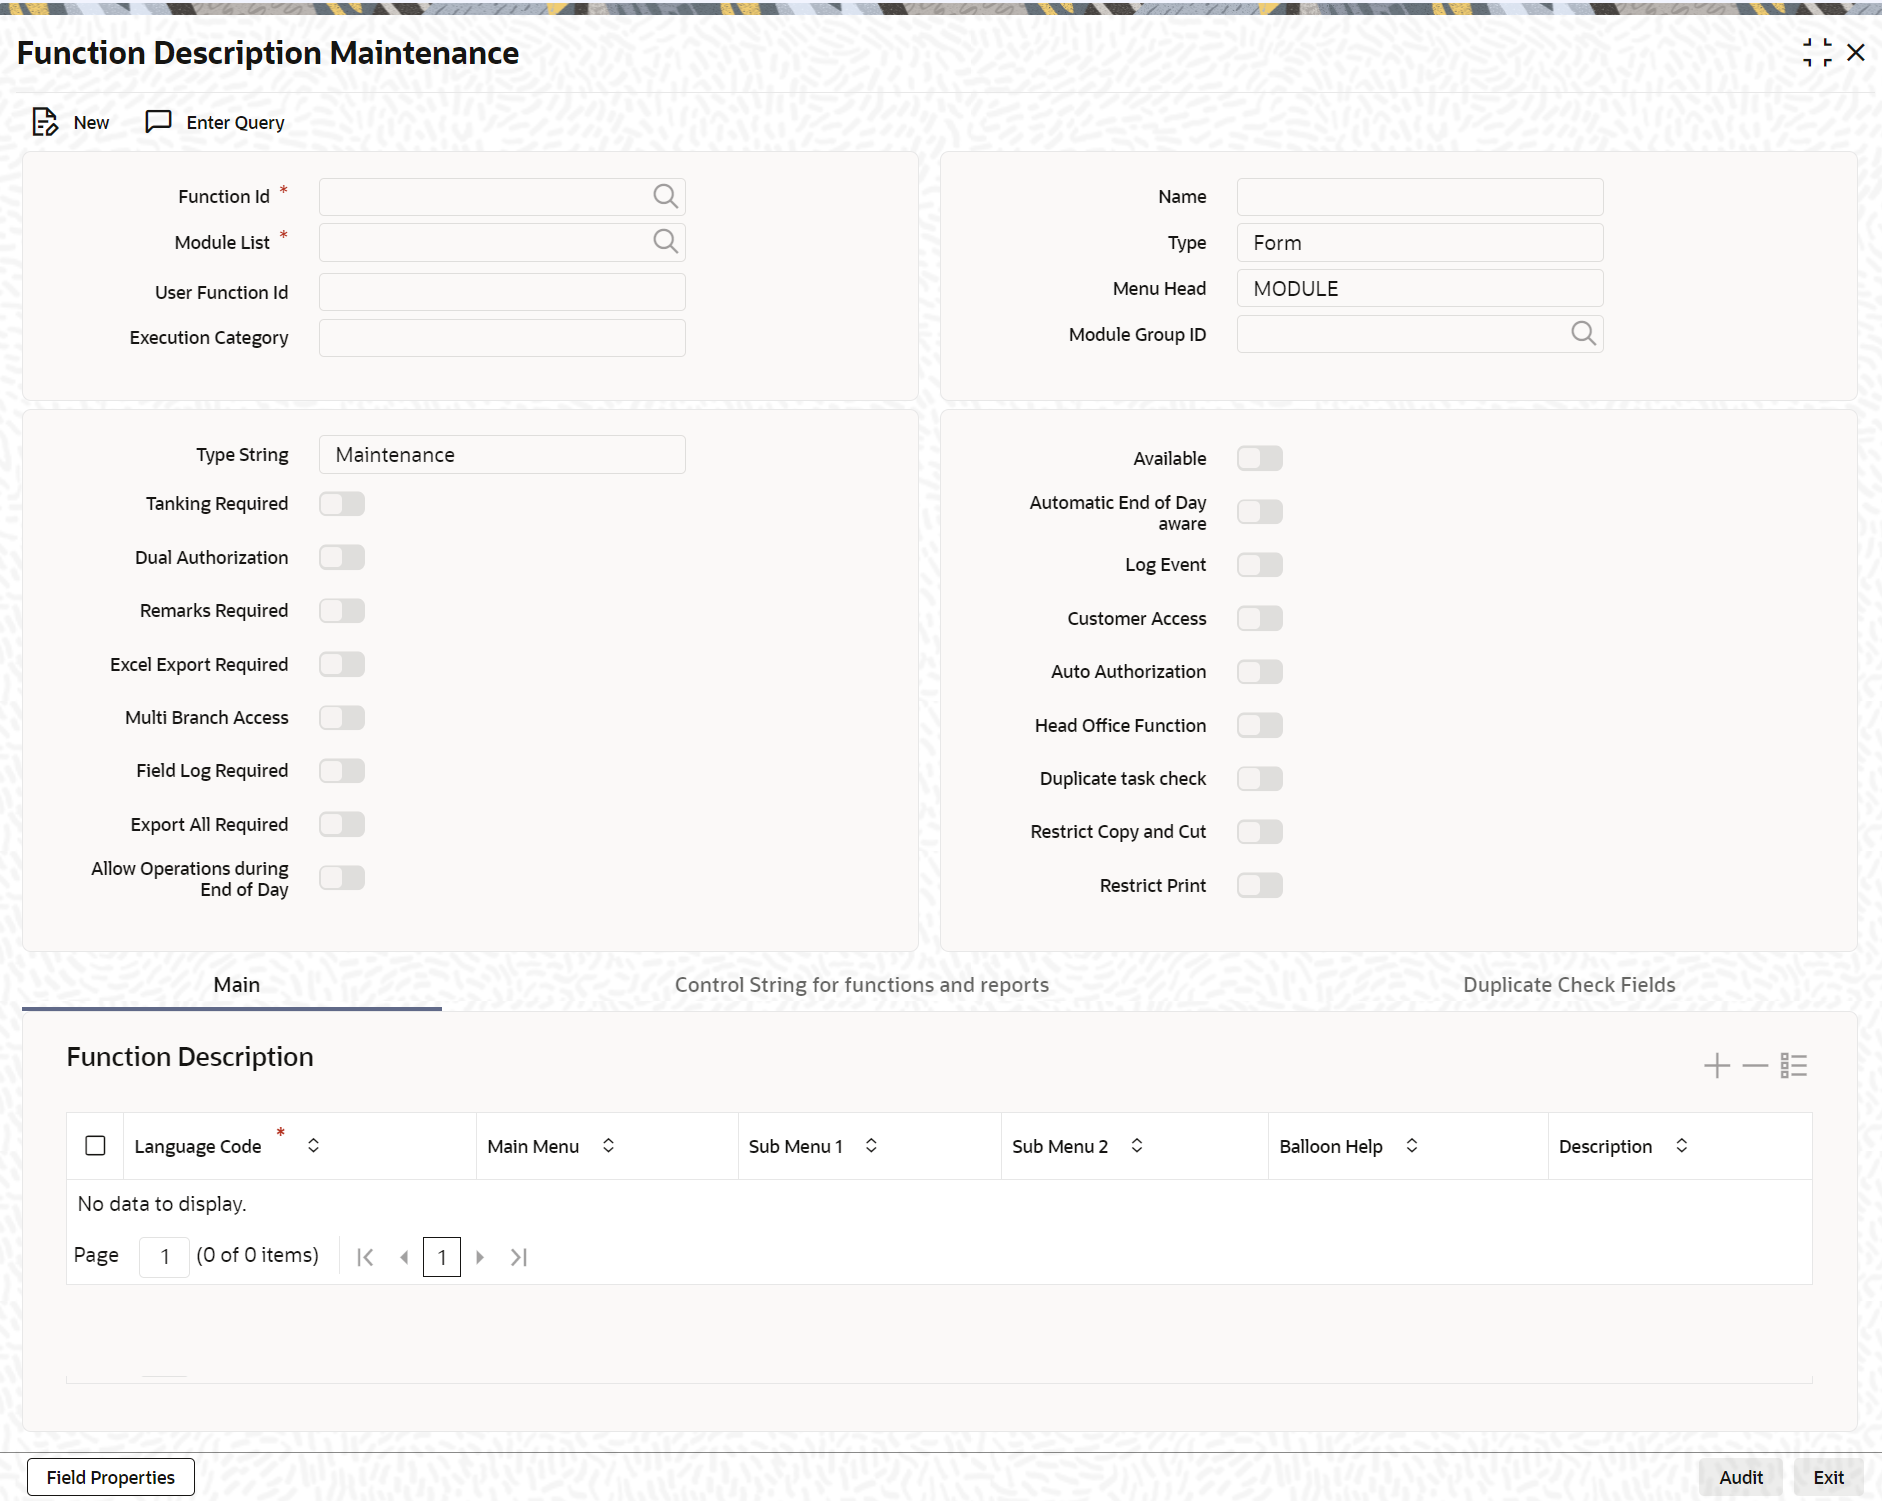Screen dimensions: 1882x1501
Task: Toggle Tanking Required switch
Action: coord(342,504)
